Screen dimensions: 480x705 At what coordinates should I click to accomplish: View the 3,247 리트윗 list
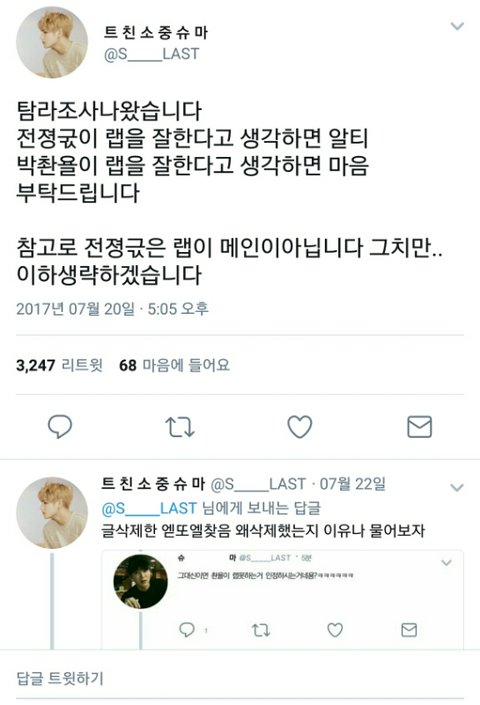pos(59,365)
